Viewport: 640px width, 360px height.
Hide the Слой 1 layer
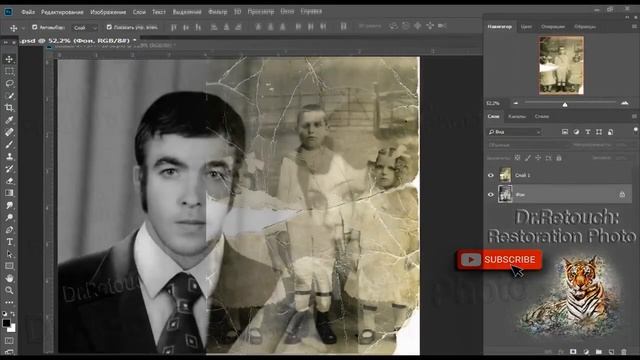click(491, 175)
